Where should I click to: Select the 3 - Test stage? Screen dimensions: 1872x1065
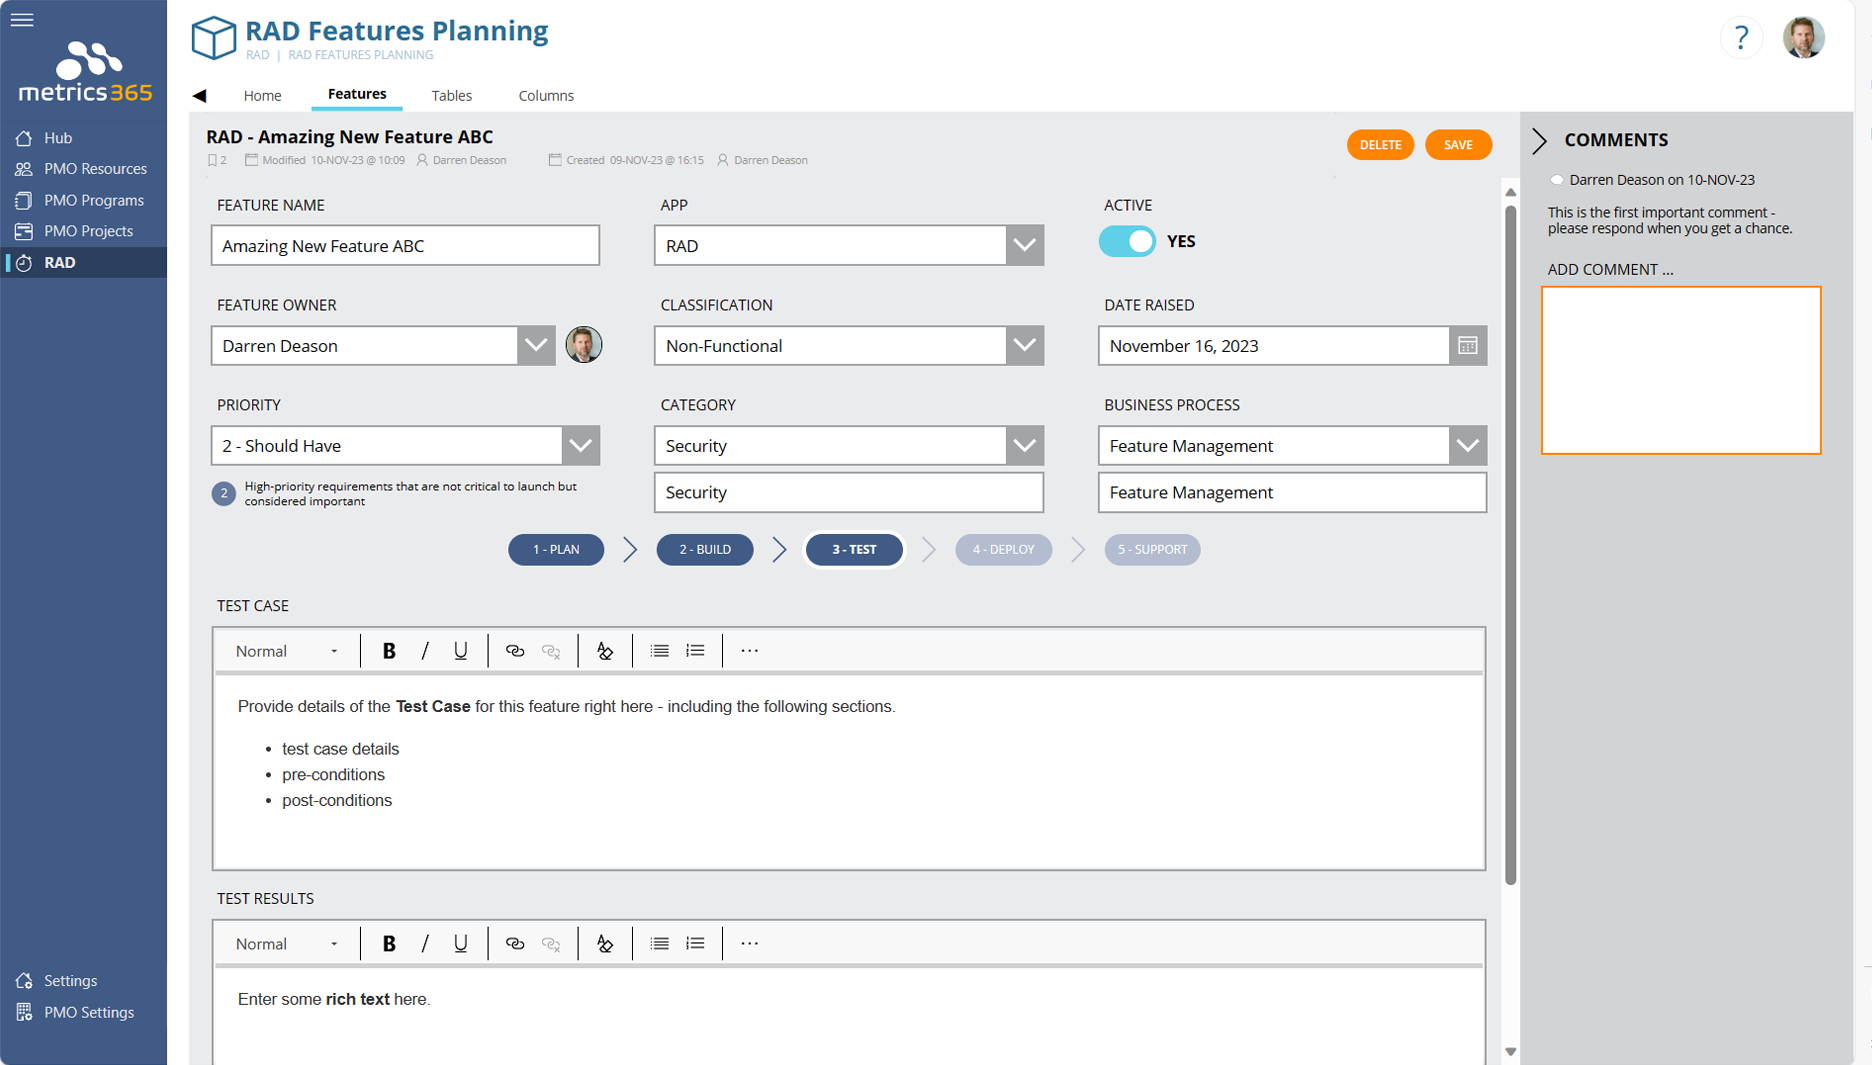point(854,550)
